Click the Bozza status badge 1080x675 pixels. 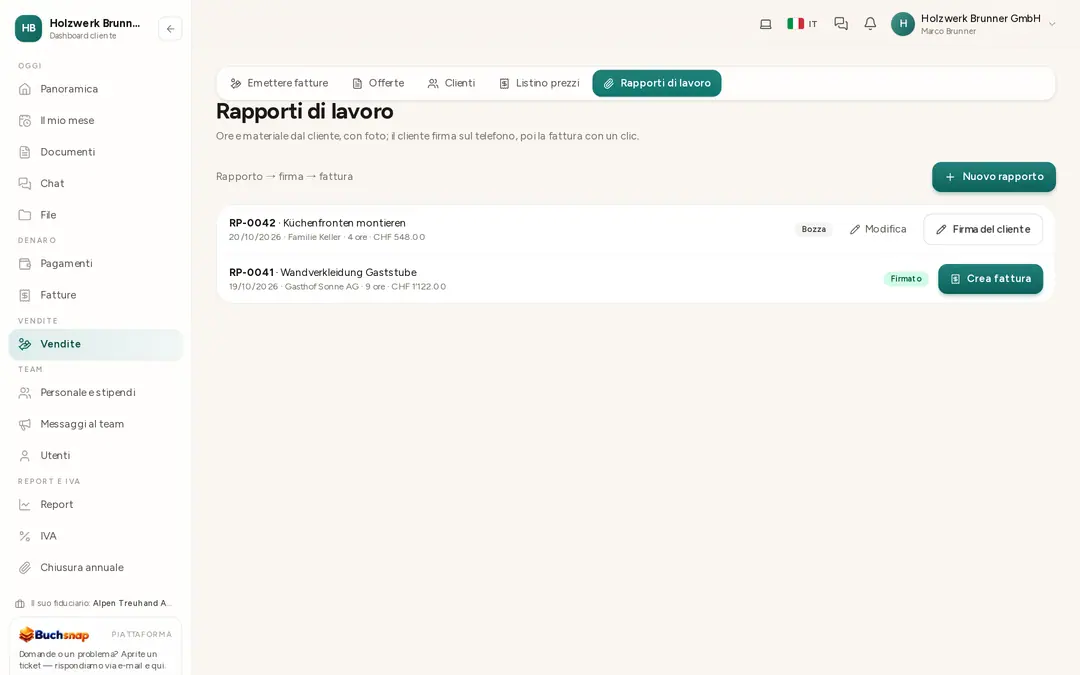[813, 229]
